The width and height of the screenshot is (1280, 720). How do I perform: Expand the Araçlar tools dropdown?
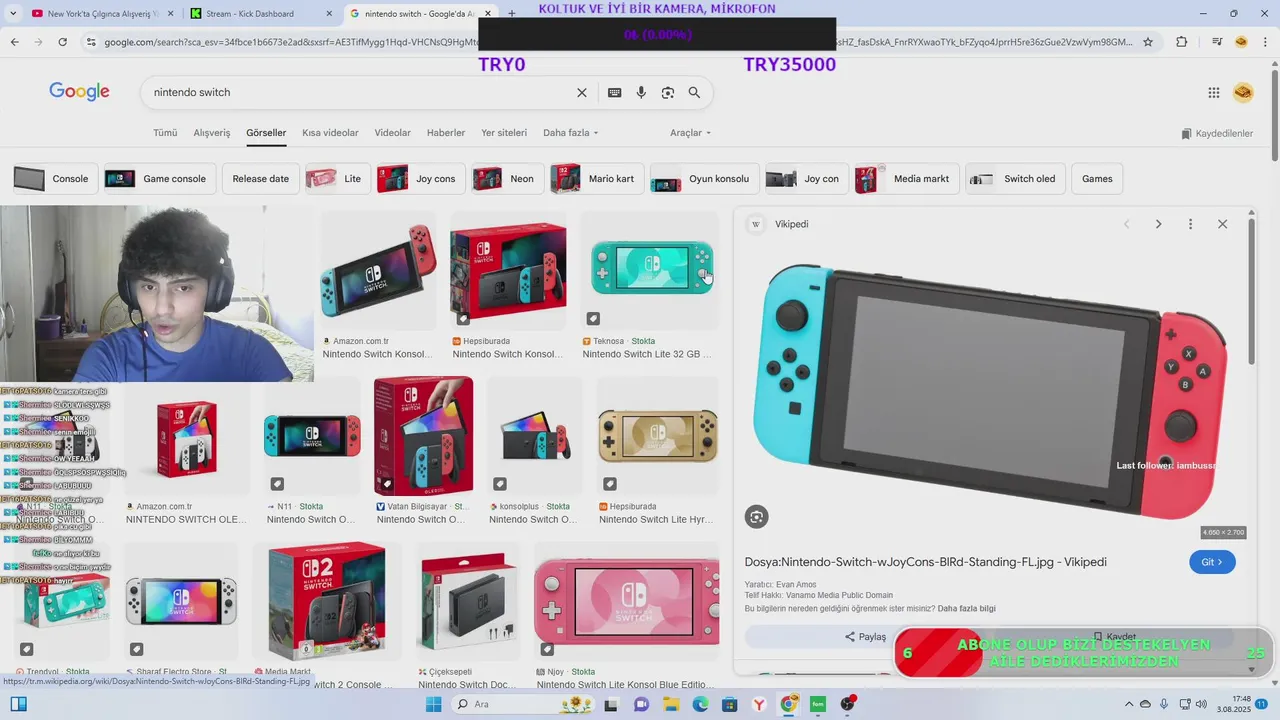690,133
